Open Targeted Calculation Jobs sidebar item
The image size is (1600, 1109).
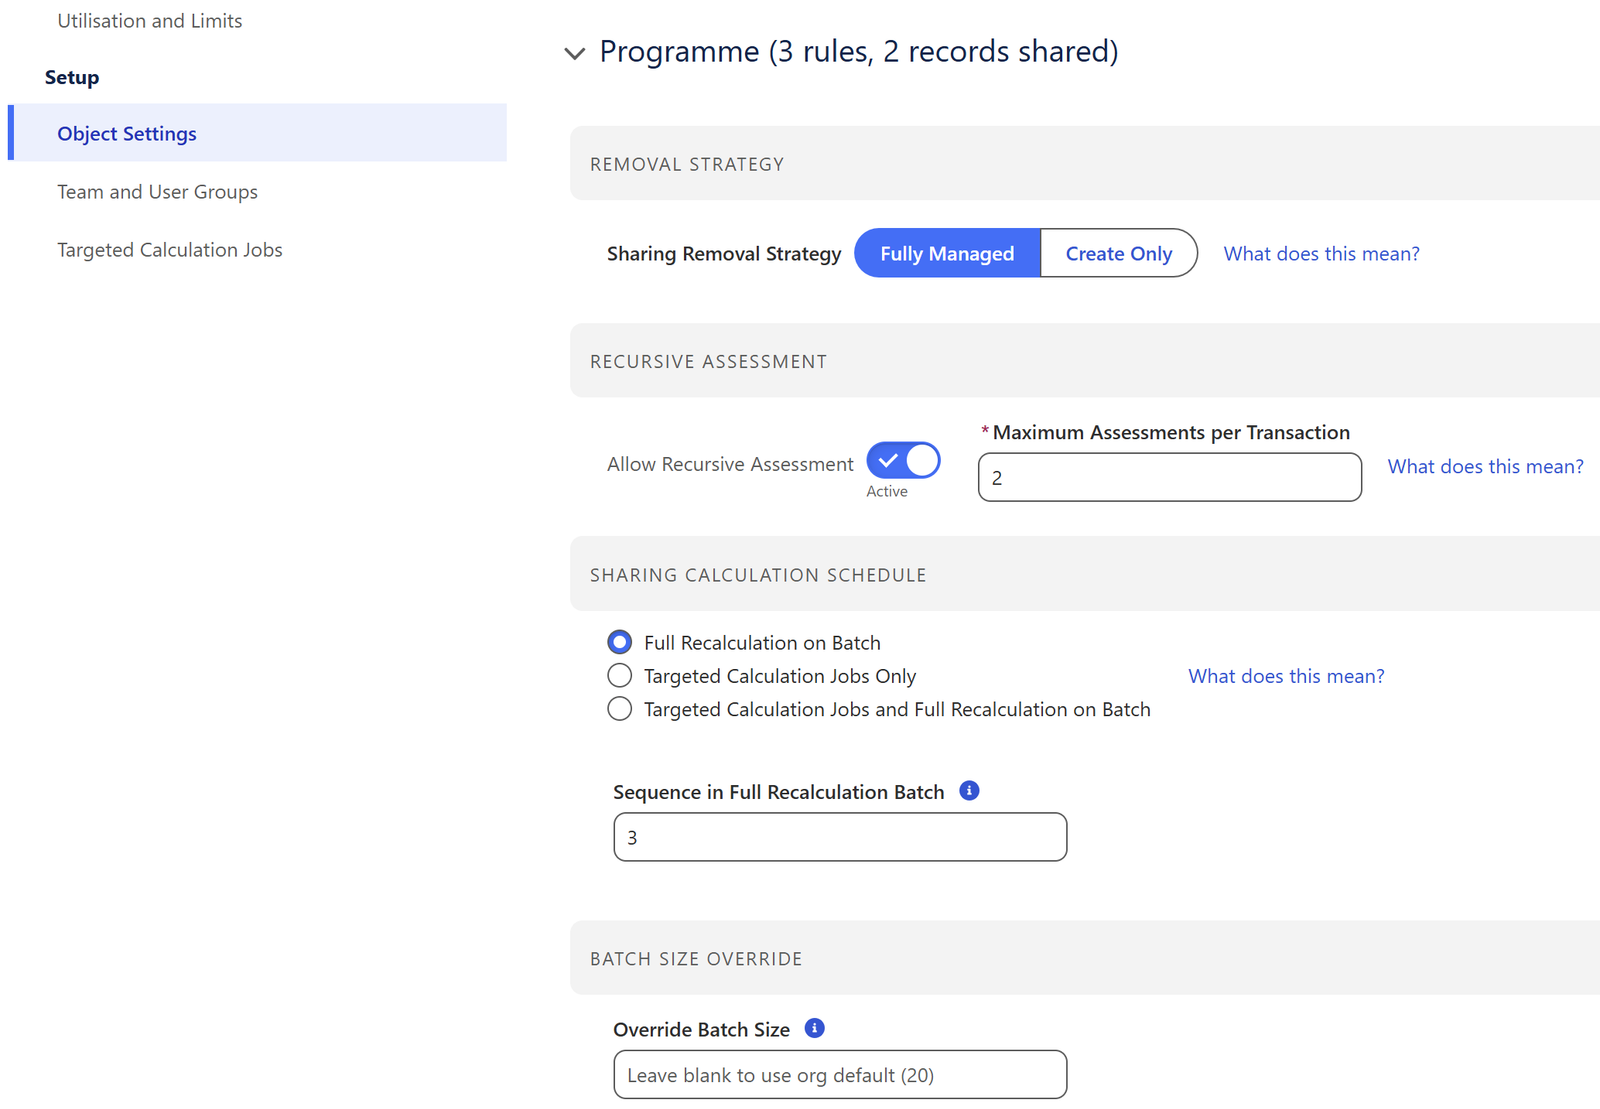click(170, 250)
